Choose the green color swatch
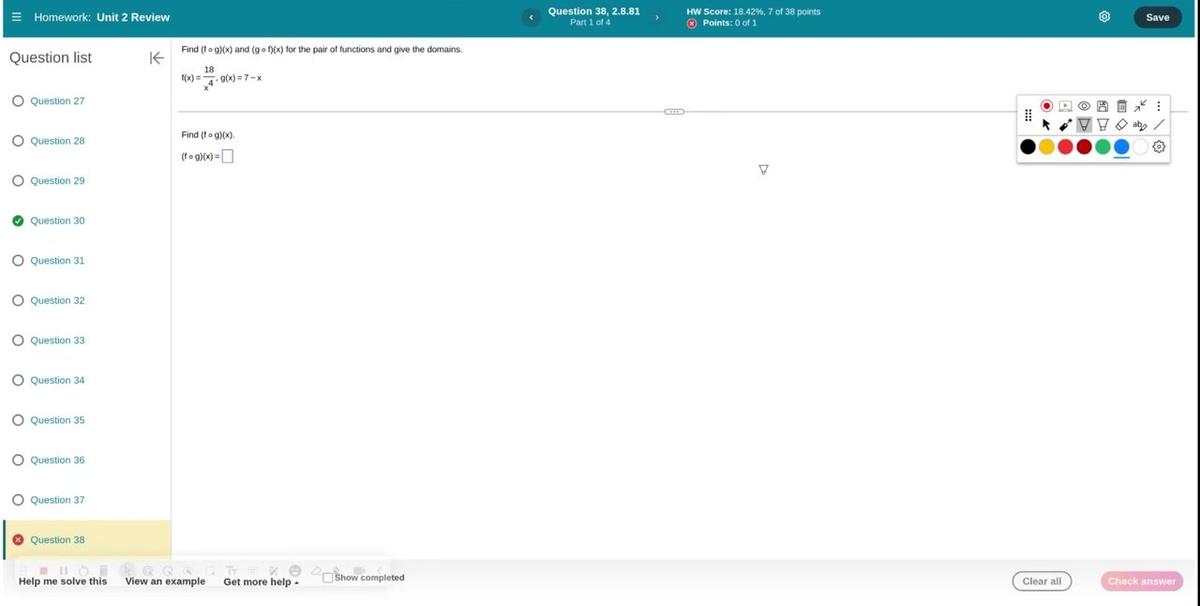This screenshot has width=1200, height=606. (1103, 147)
